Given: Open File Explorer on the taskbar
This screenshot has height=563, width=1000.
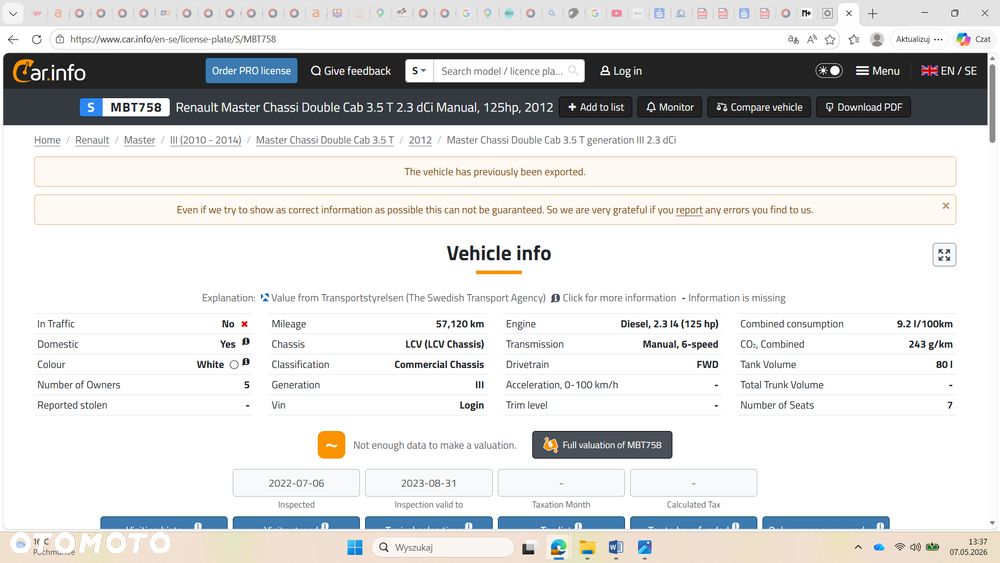Looking at the screenshot, I should [x=587, y=548].
